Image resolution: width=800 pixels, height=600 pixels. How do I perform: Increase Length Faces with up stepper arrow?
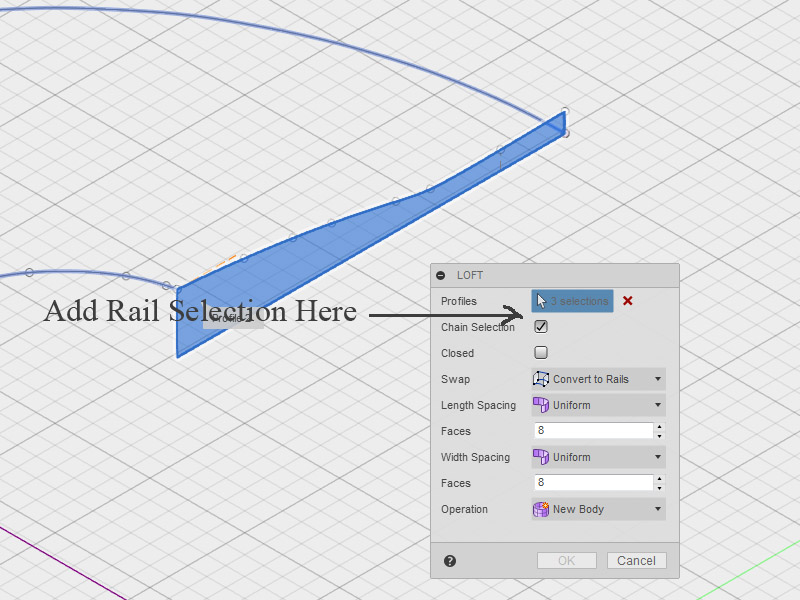click(x=660, y=427)
